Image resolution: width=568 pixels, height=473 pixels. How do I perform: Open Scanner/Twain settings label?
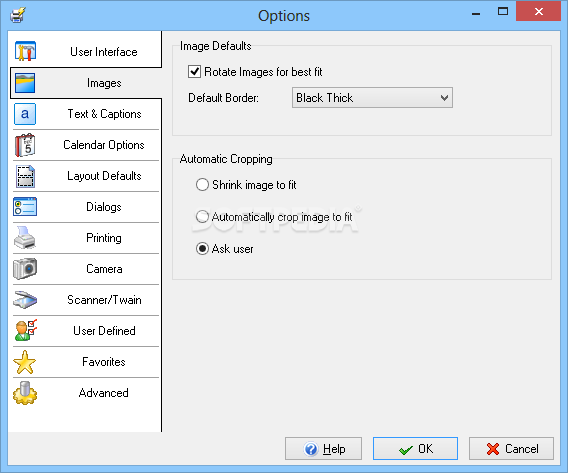coord(104,300)
